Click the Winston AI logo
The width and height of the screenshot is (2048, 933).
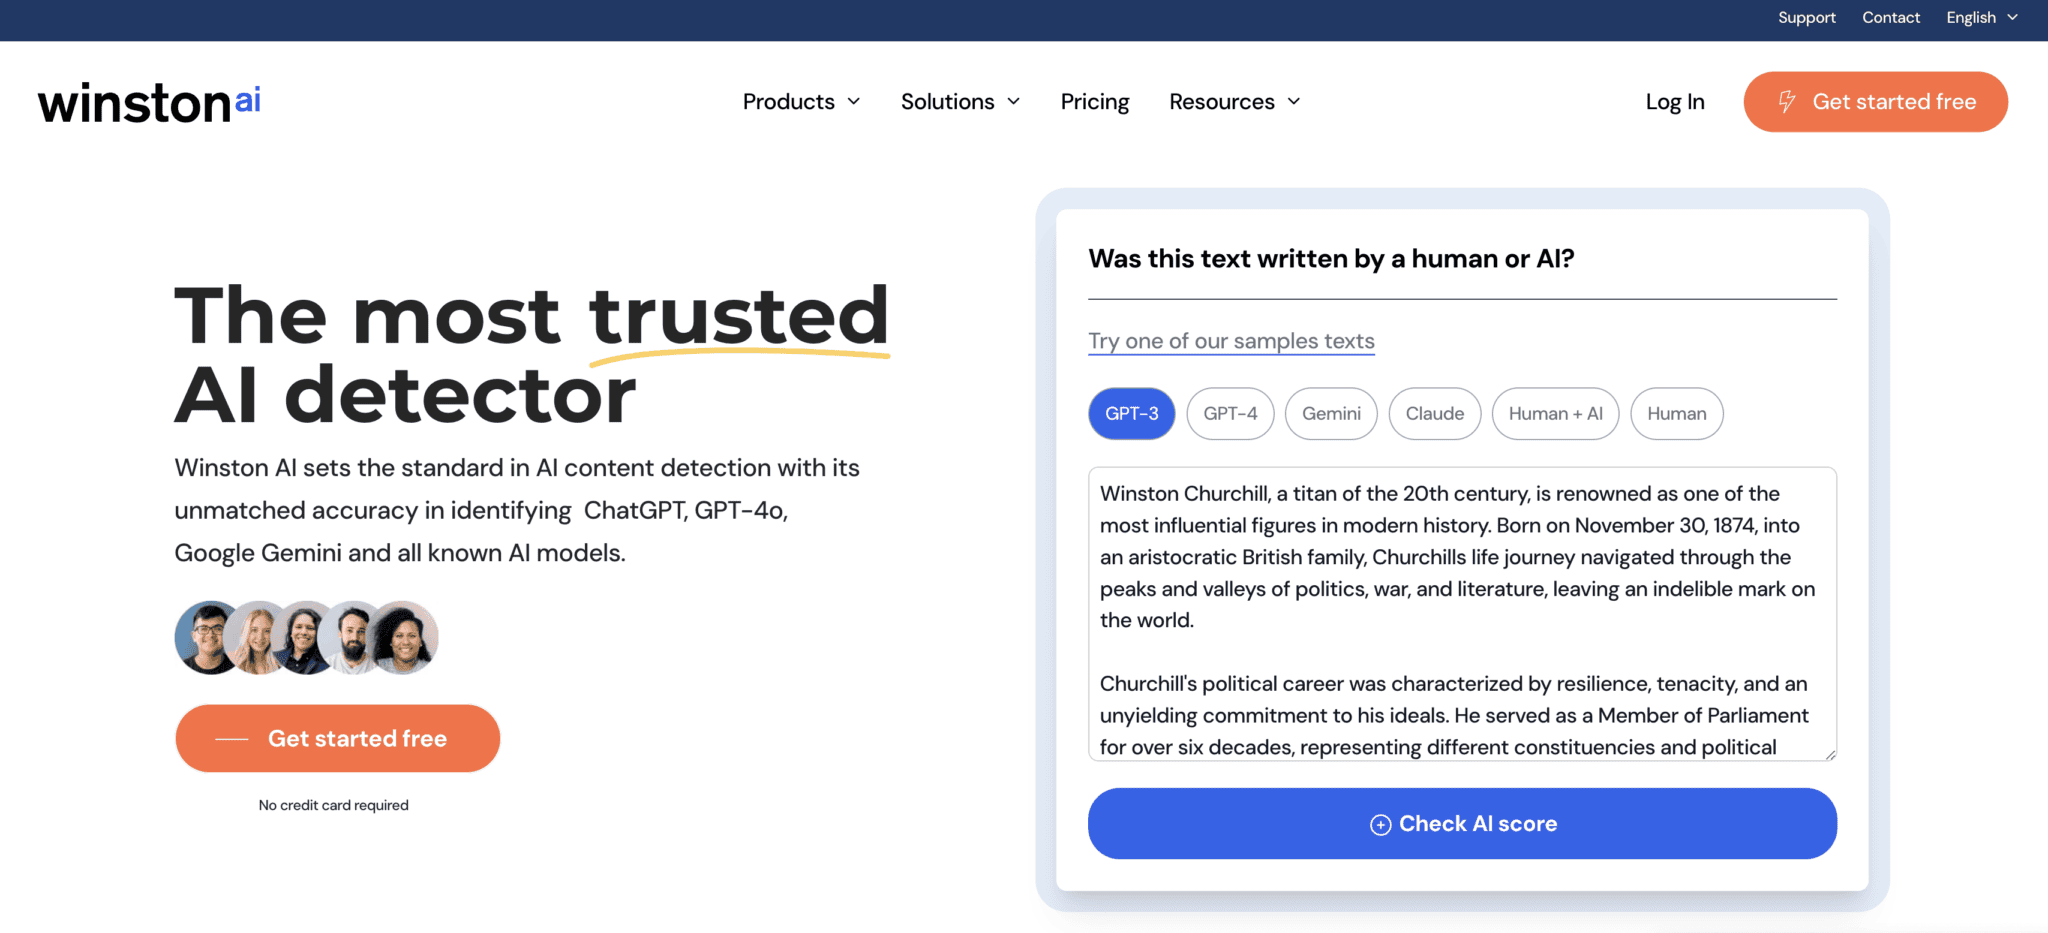click(149, 103)
